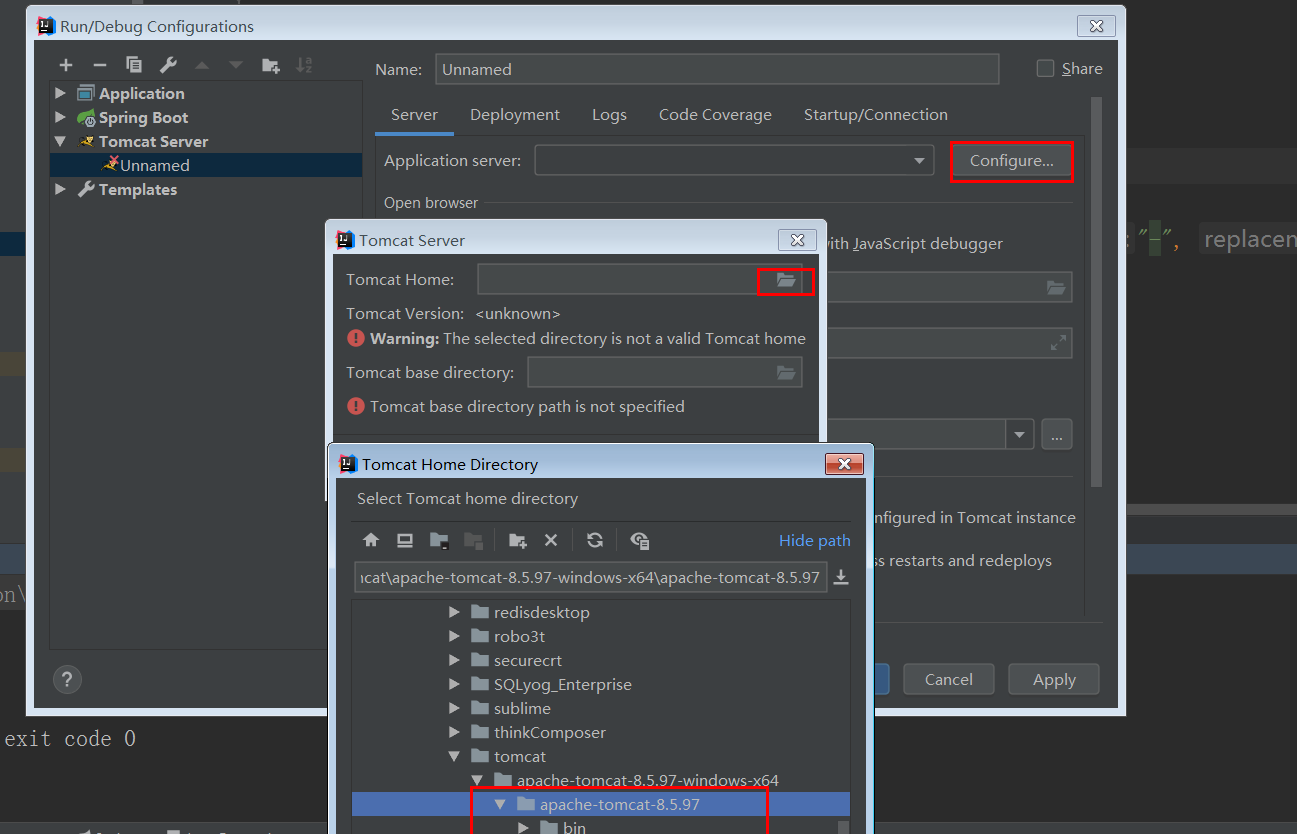Jump to desktop directory in chooser

tap(405, 540)
